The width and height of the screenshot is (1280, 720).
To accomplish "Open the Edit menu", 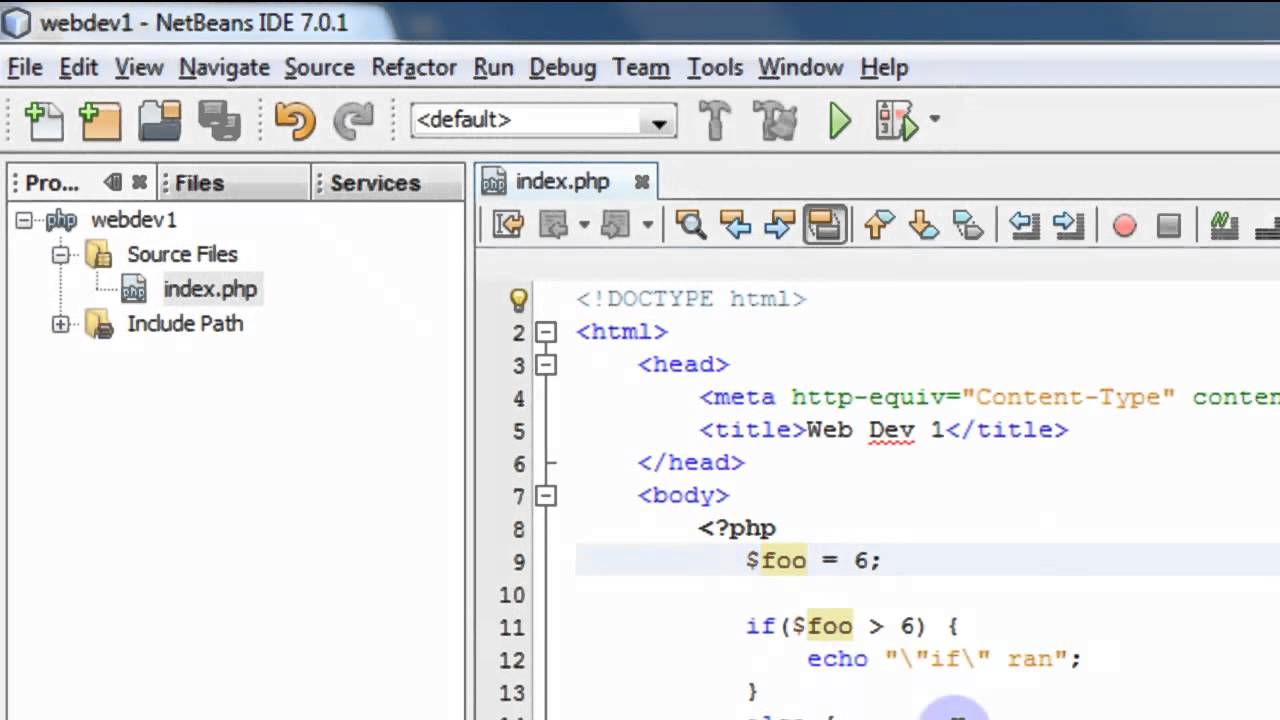I will 78,67.
